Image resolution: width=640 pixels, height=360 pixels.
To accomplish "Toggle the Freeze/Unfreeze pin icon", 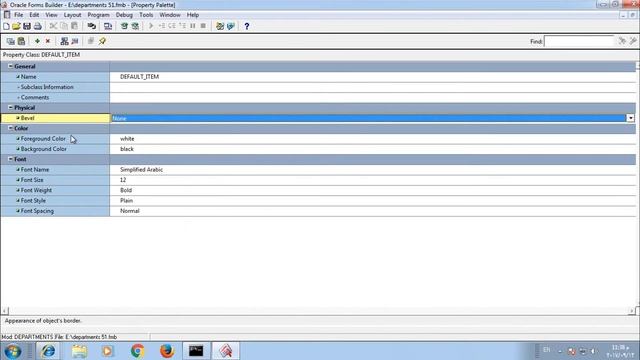I will pyautogui.click(x=102, y=41).
